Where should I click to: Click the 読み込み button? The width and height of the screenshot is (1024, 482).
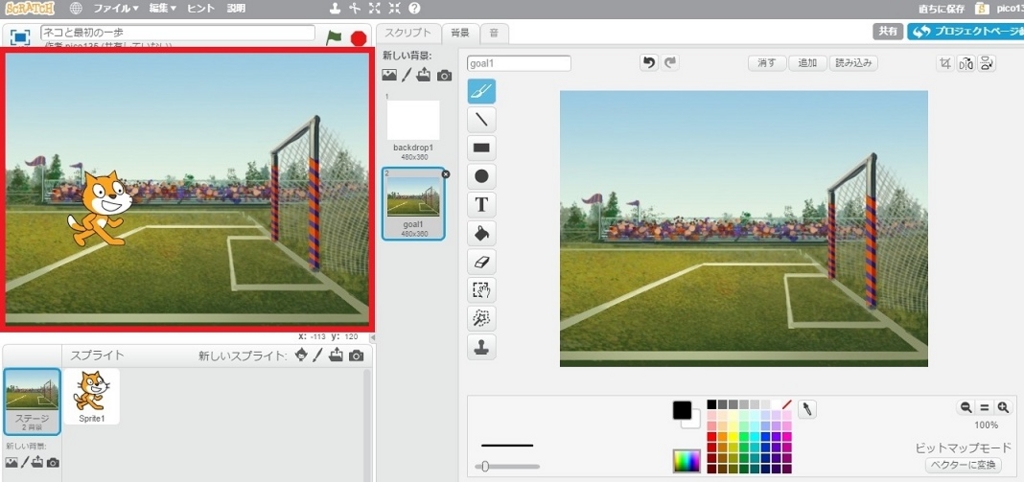coord(854,63)
